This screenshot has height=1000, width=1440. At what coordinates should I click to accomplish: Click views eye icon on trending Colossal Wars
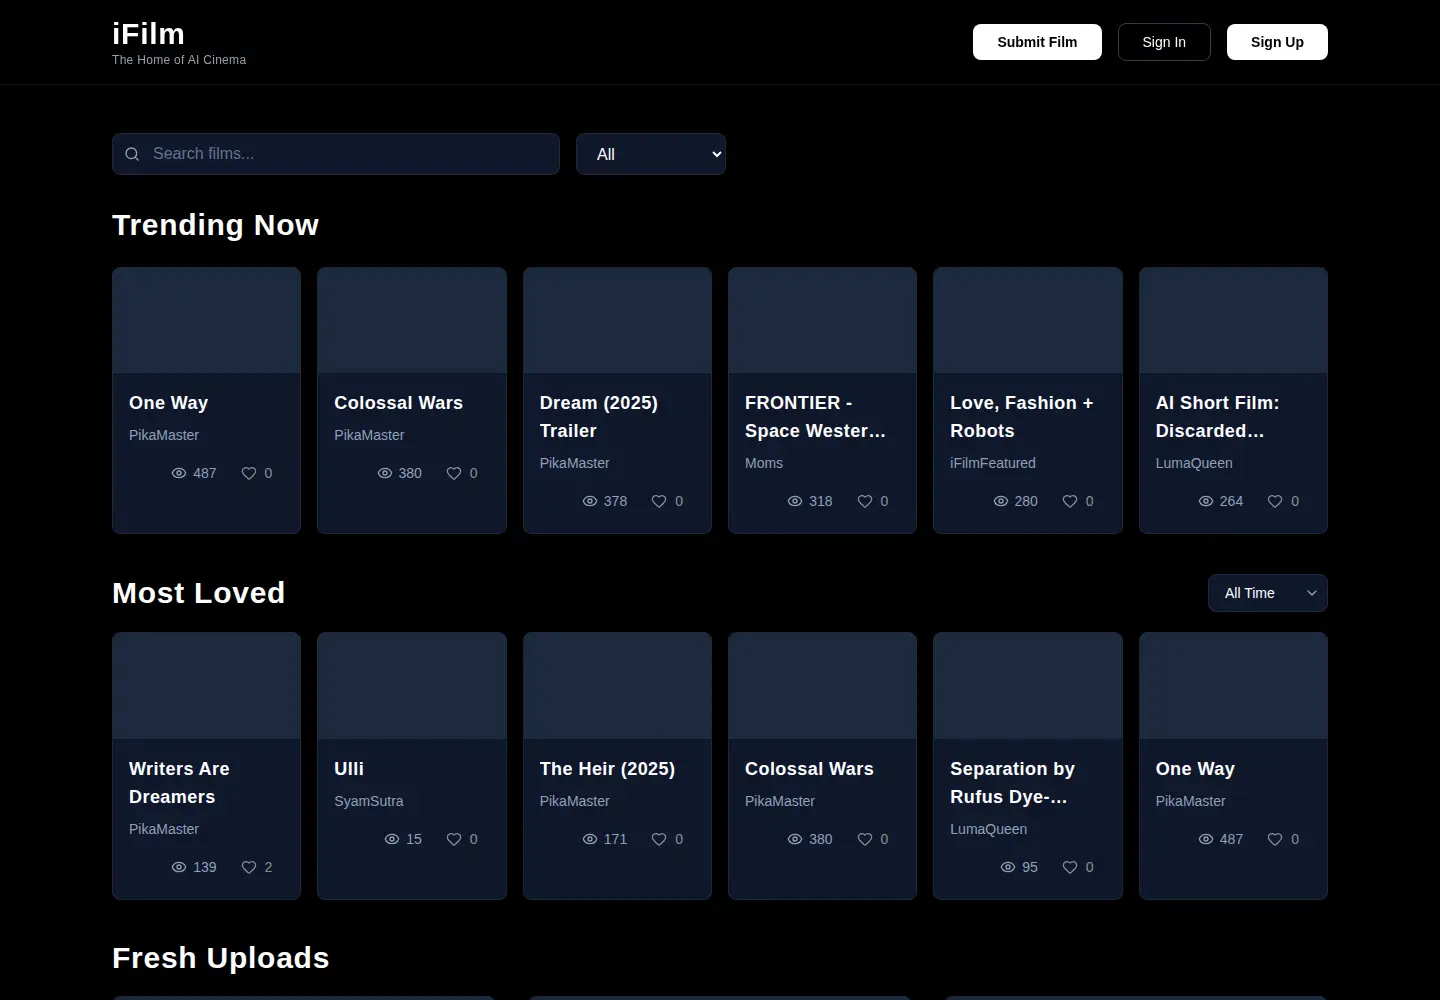point(385,473)
